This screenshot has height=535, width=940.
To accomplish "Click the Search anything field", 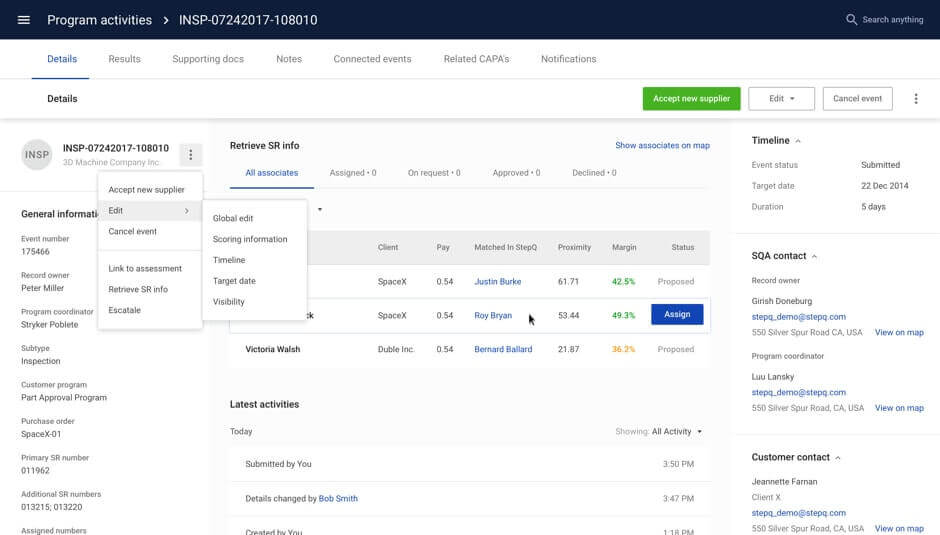I will 892,20.
